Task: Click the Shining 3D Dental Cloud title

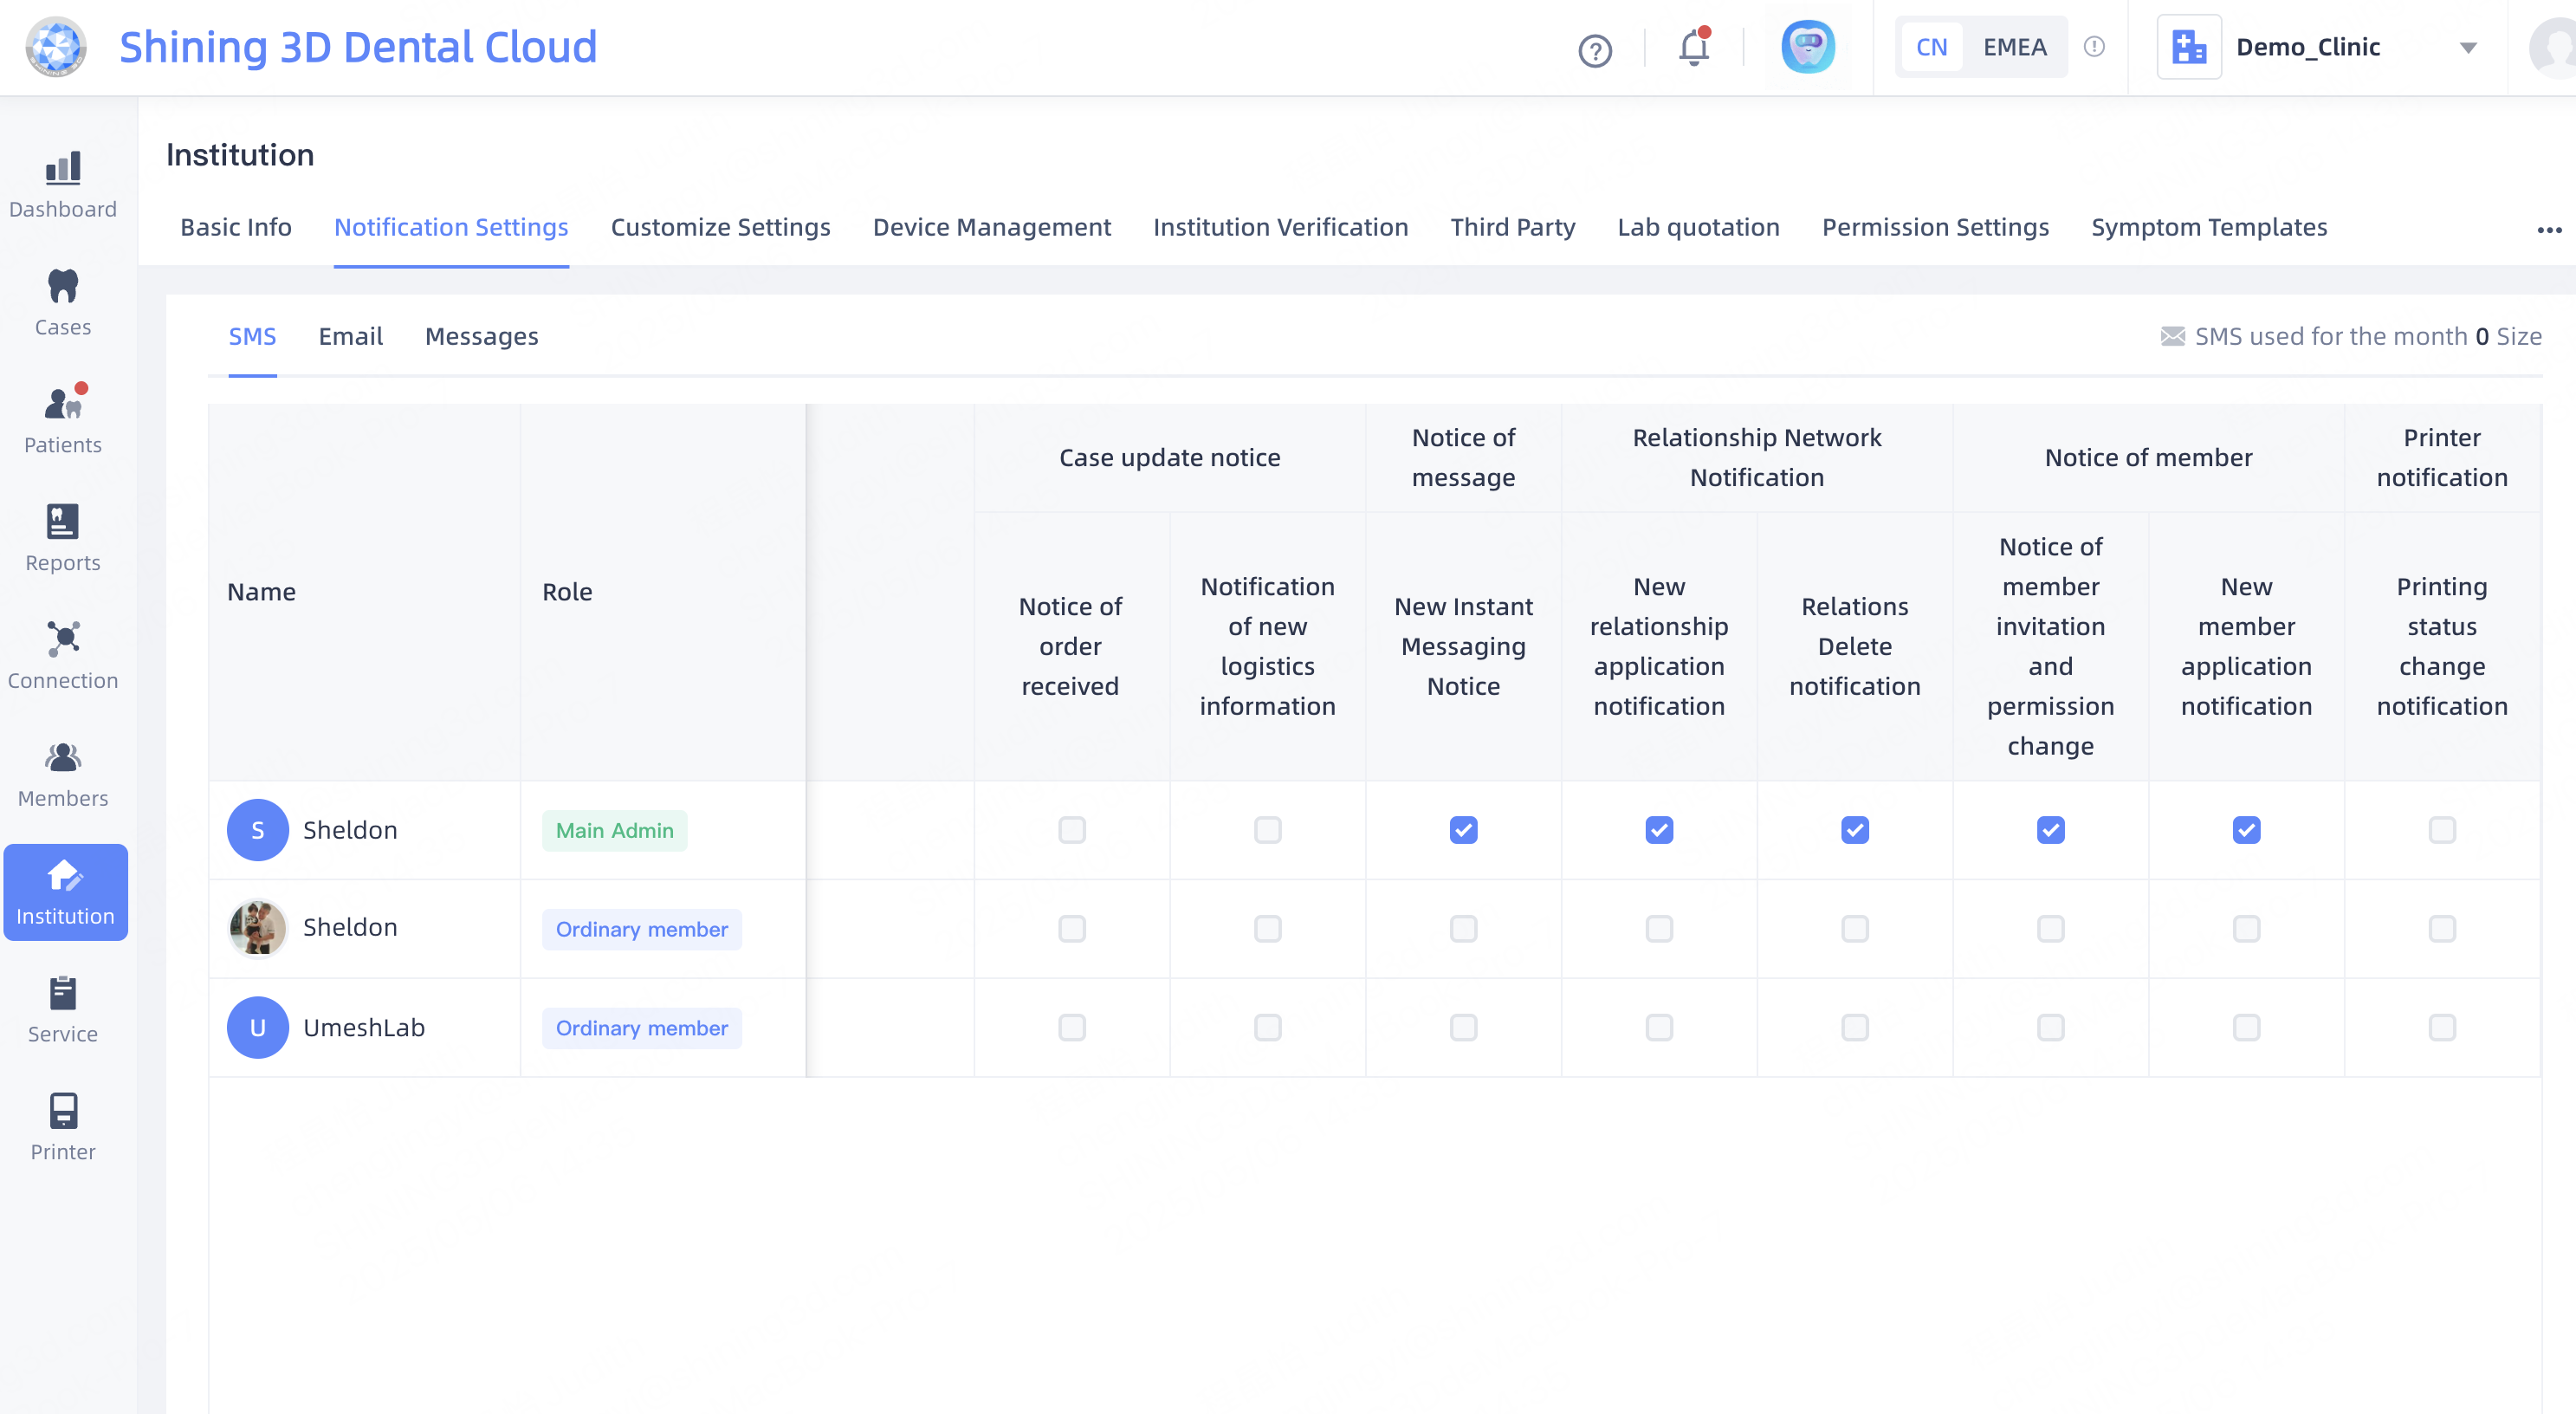Action: point(358,47)
